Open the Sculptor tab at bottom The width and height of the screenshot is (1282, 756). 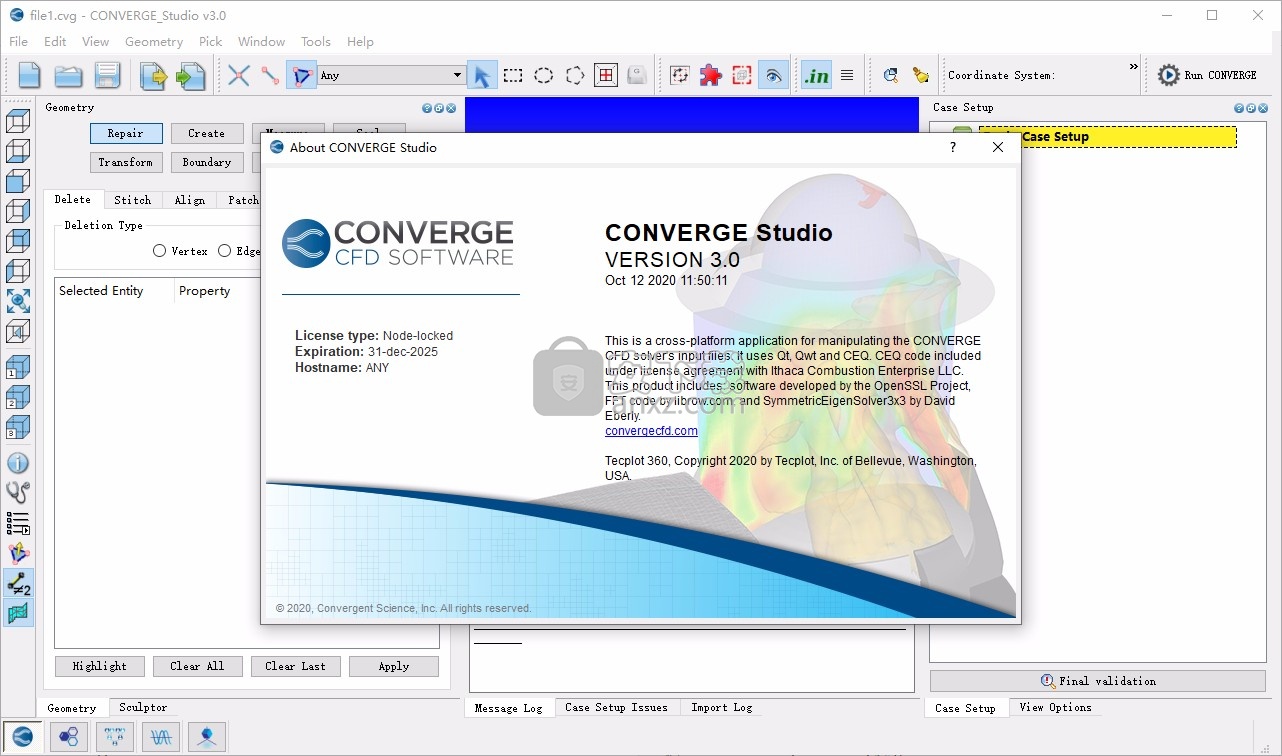[143, 707]
